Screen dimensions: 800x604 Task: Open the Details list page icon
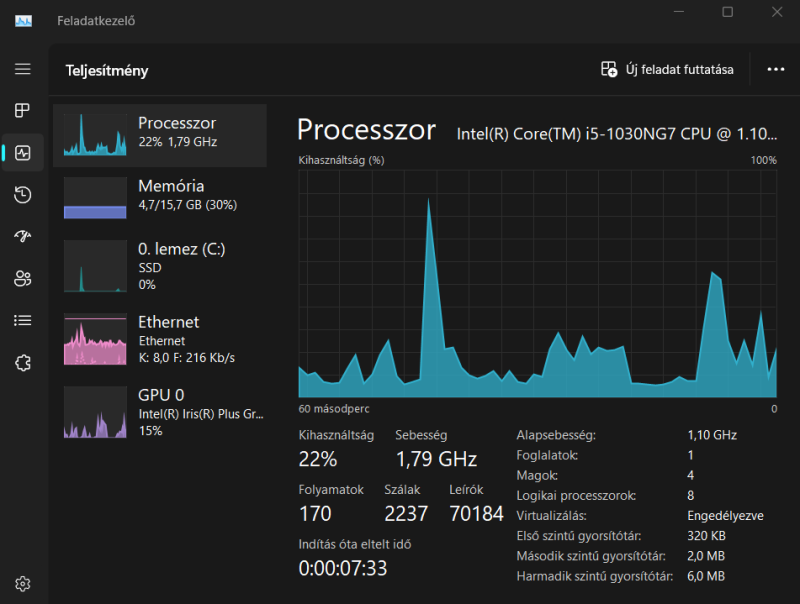point(22,320)
